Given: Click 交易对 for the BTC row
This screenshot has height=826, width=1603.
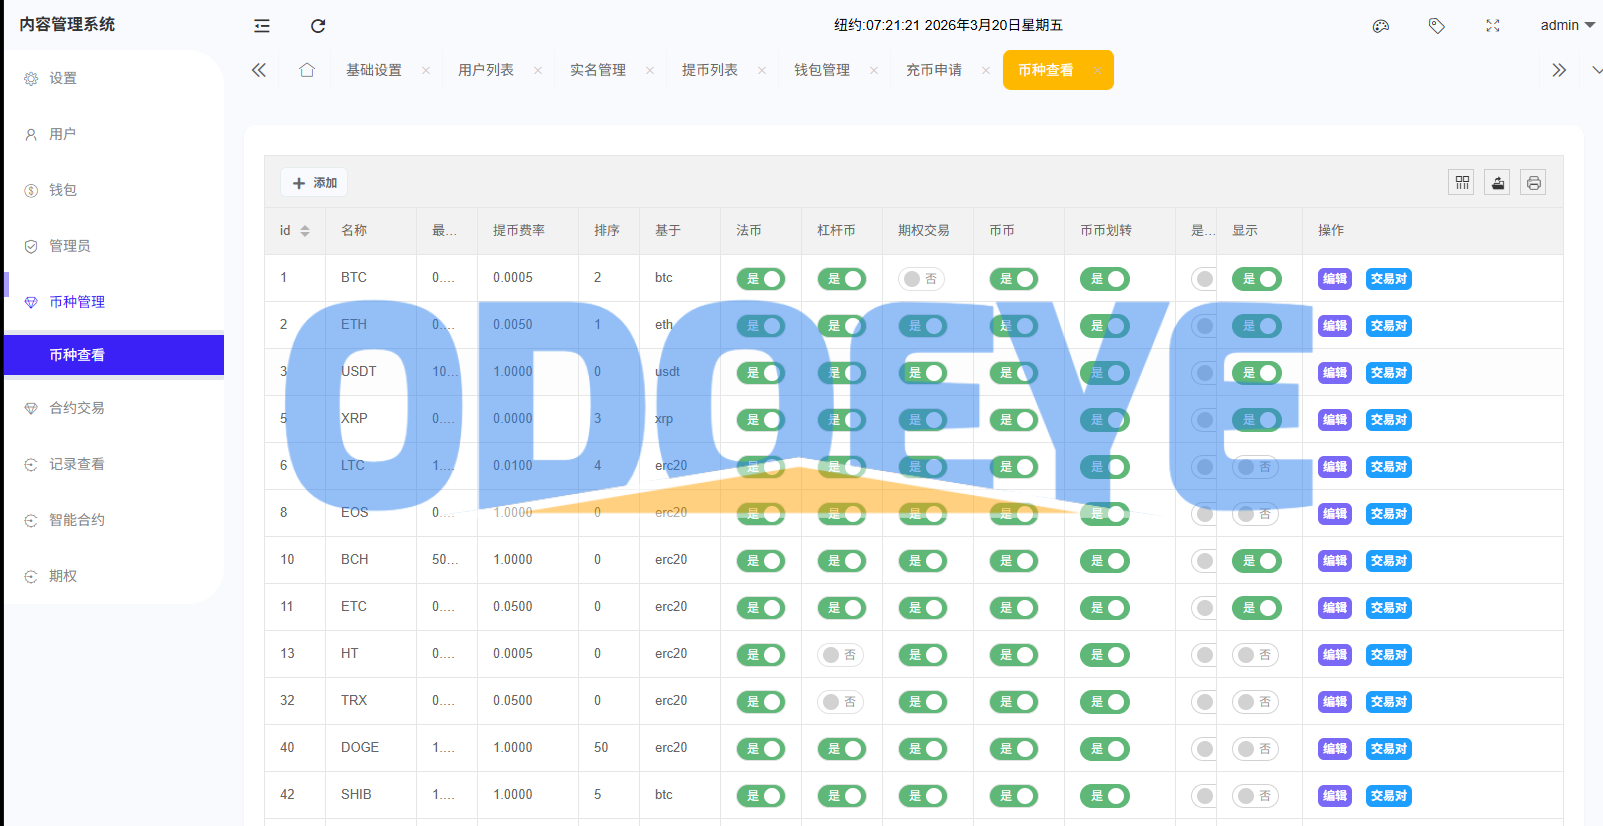Looking at the screenshot, I should coord(1388,279).
